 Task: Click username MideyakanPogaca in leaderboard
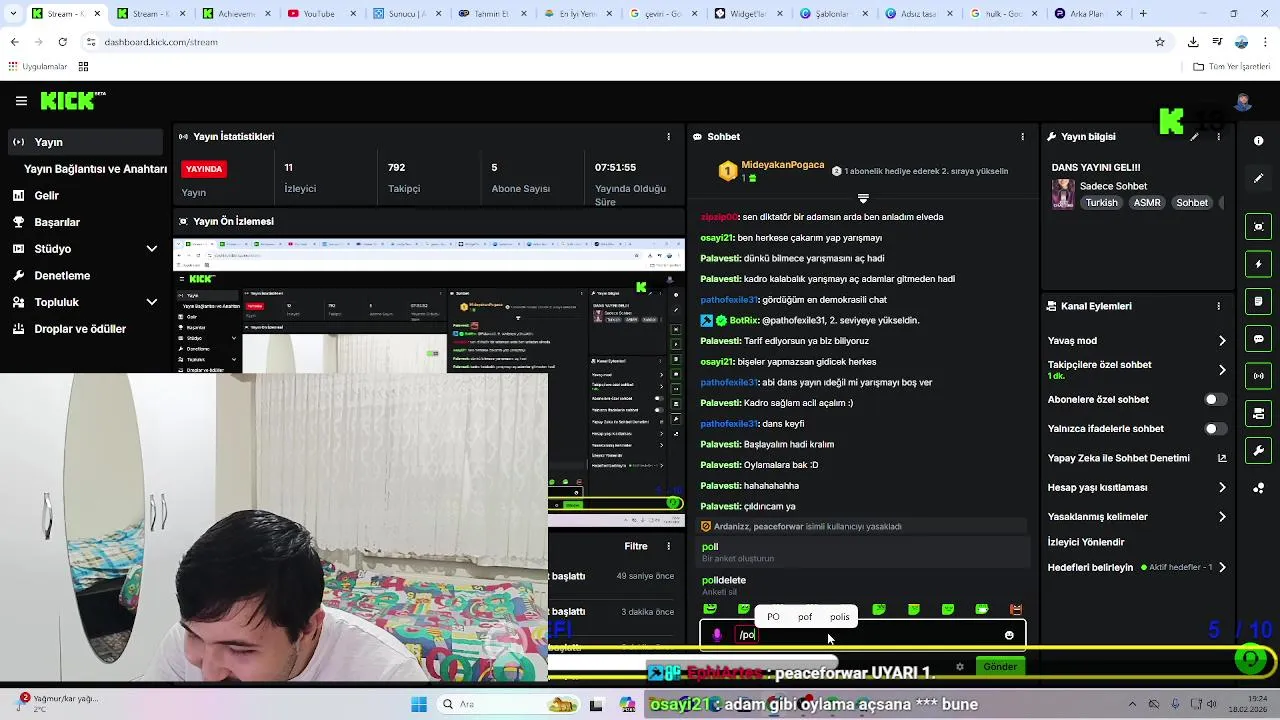pos(783,165)
